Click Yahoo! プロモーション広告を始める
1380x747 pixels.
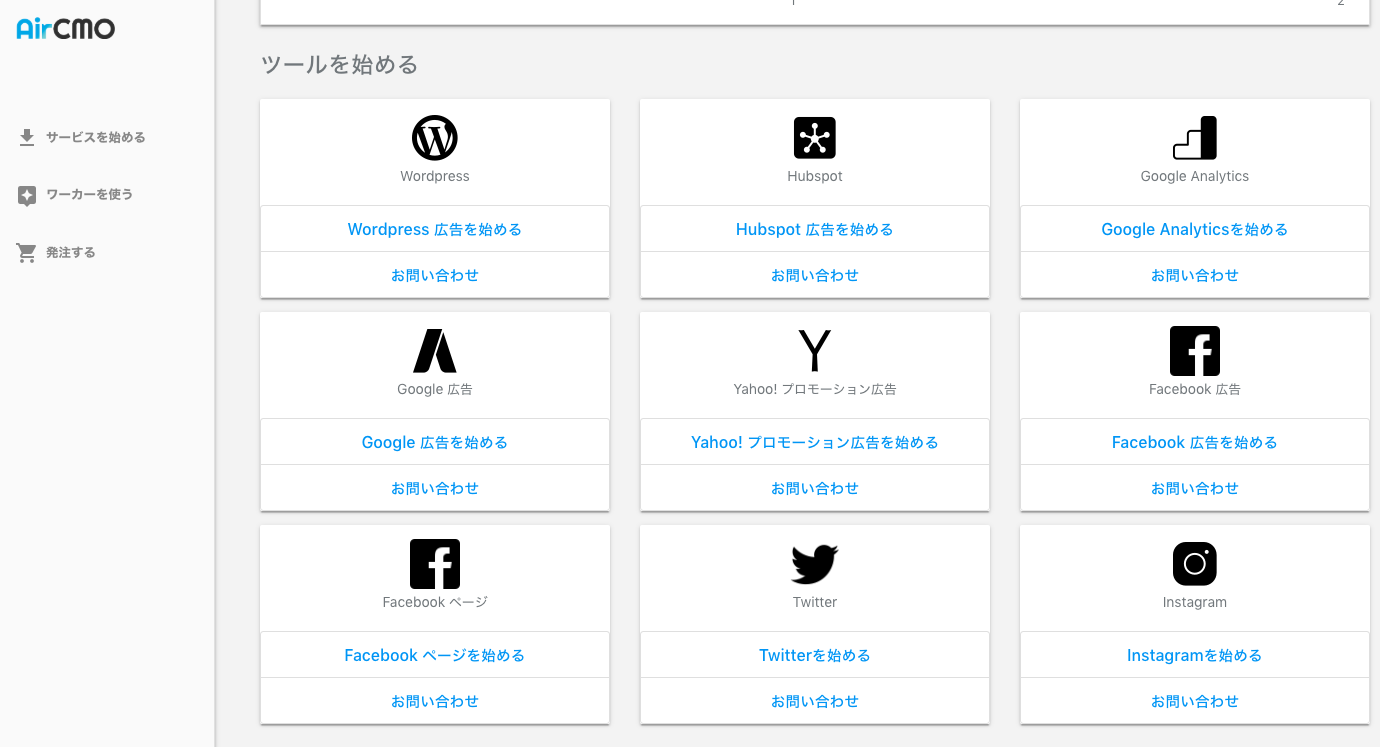(x=815, y=442)
